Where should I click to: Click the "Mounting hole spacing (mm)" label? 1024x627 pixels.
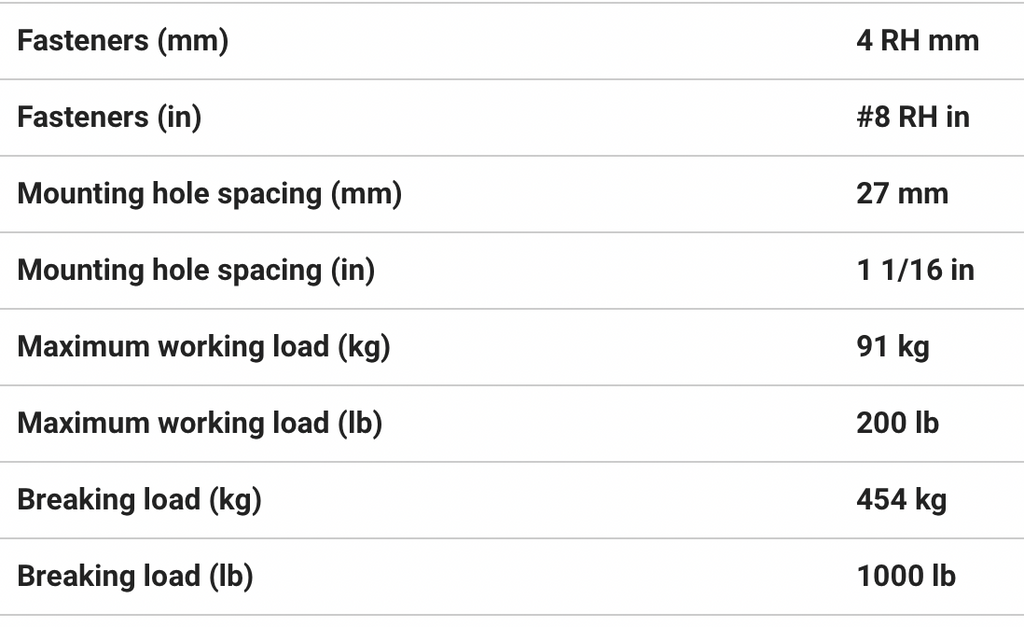click(x=209, y=193)
